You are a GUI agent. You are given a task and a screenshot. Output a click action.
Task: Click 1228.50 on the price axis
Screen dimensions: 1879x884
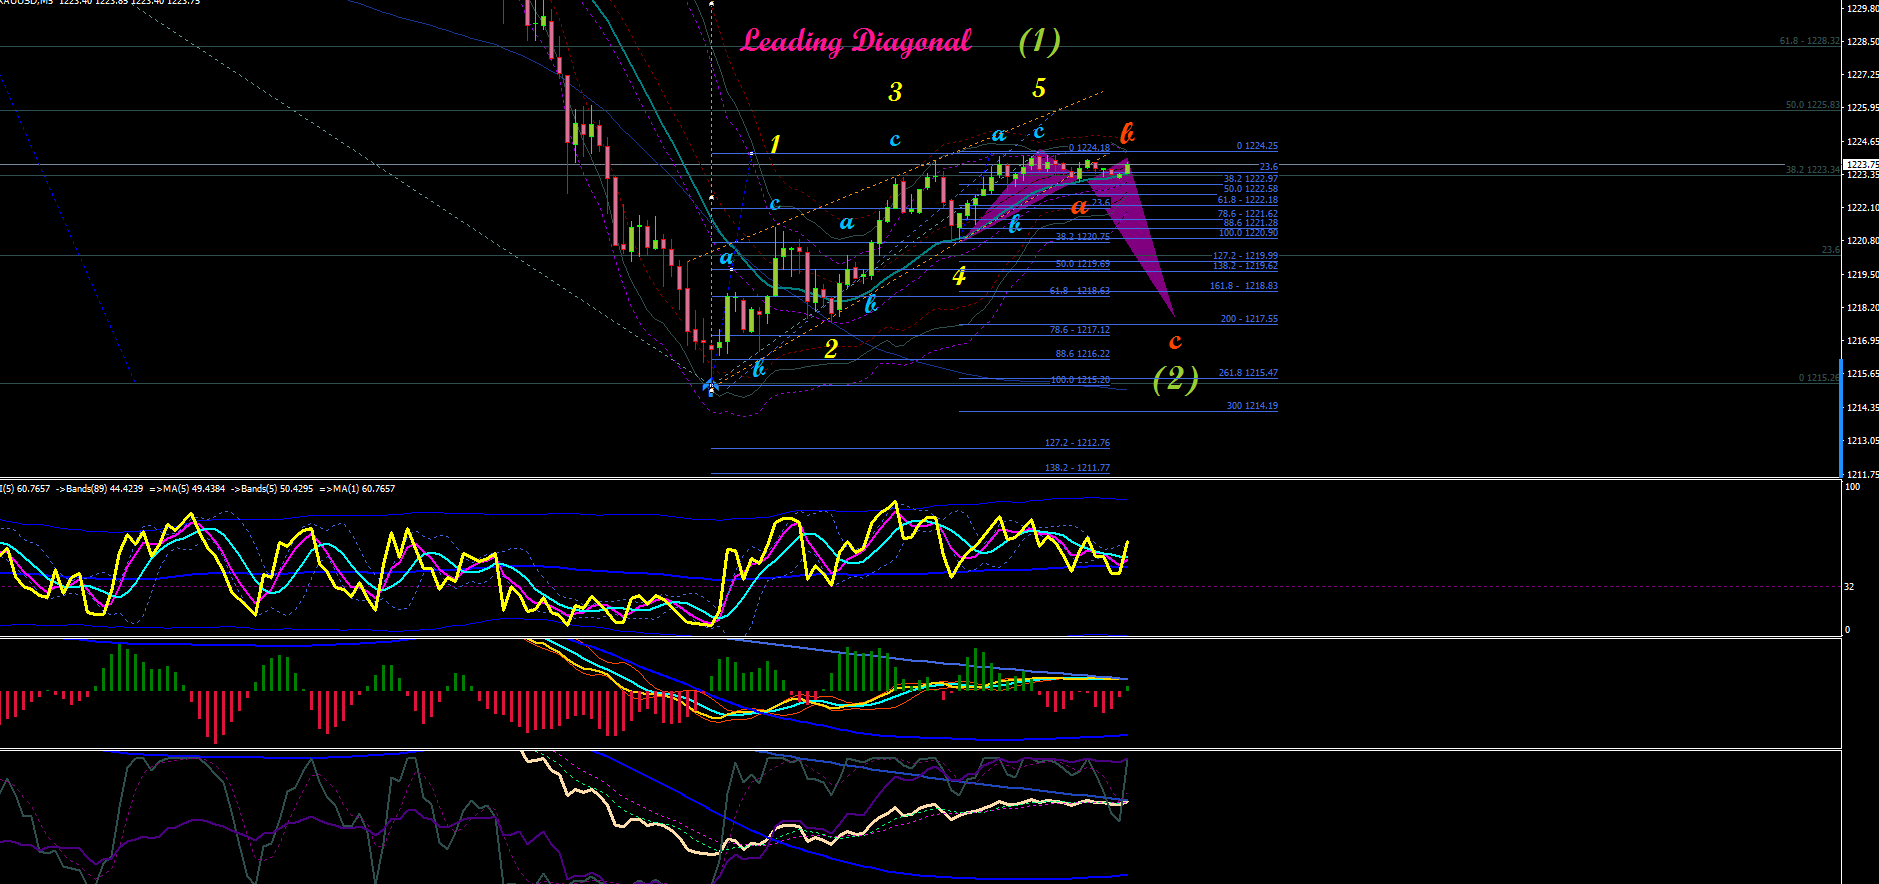click(x=1862, y=42)
